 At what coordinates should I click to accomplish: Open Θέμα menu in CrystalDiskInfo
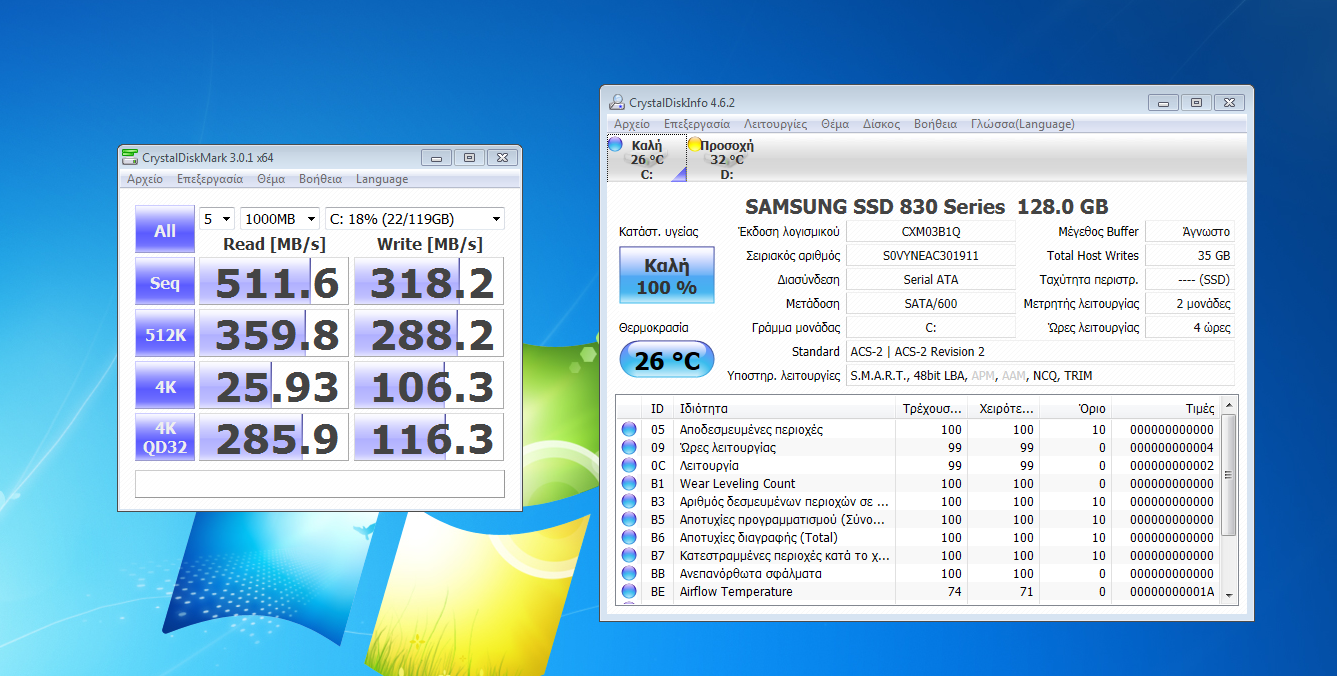(x=835, y=124)
